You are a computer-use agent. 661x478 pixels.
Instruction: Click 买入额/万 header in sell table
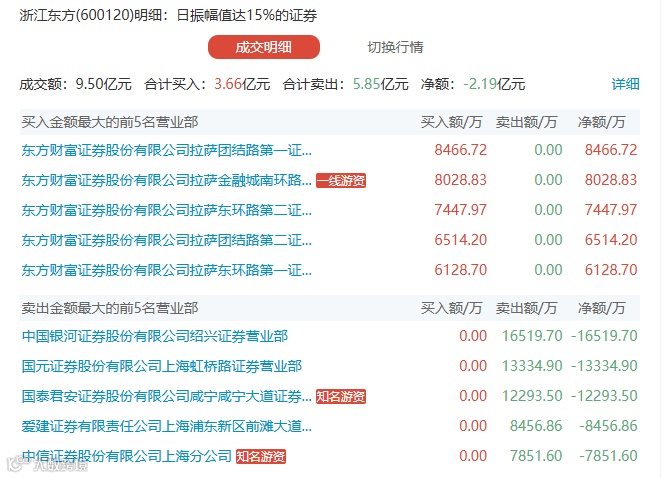tap(451, 308)
